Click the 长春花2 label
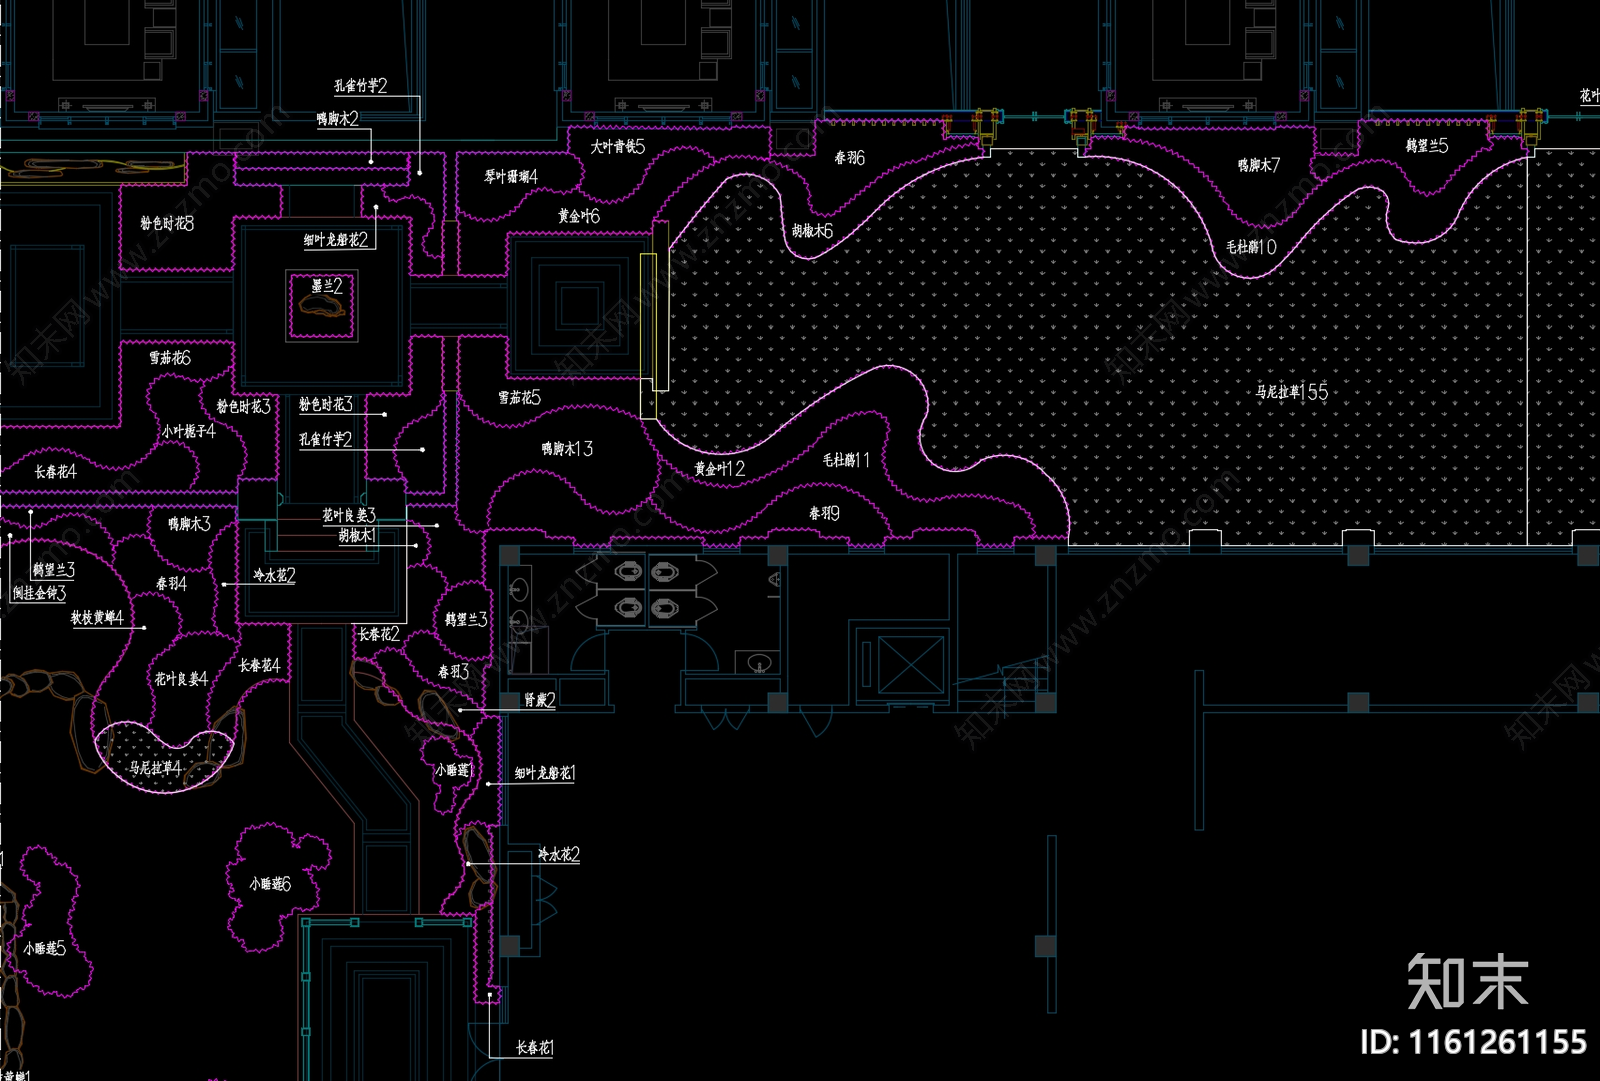Viewport: 1600px width, 1081px height. pyautogui.click(x=379, y=634)
